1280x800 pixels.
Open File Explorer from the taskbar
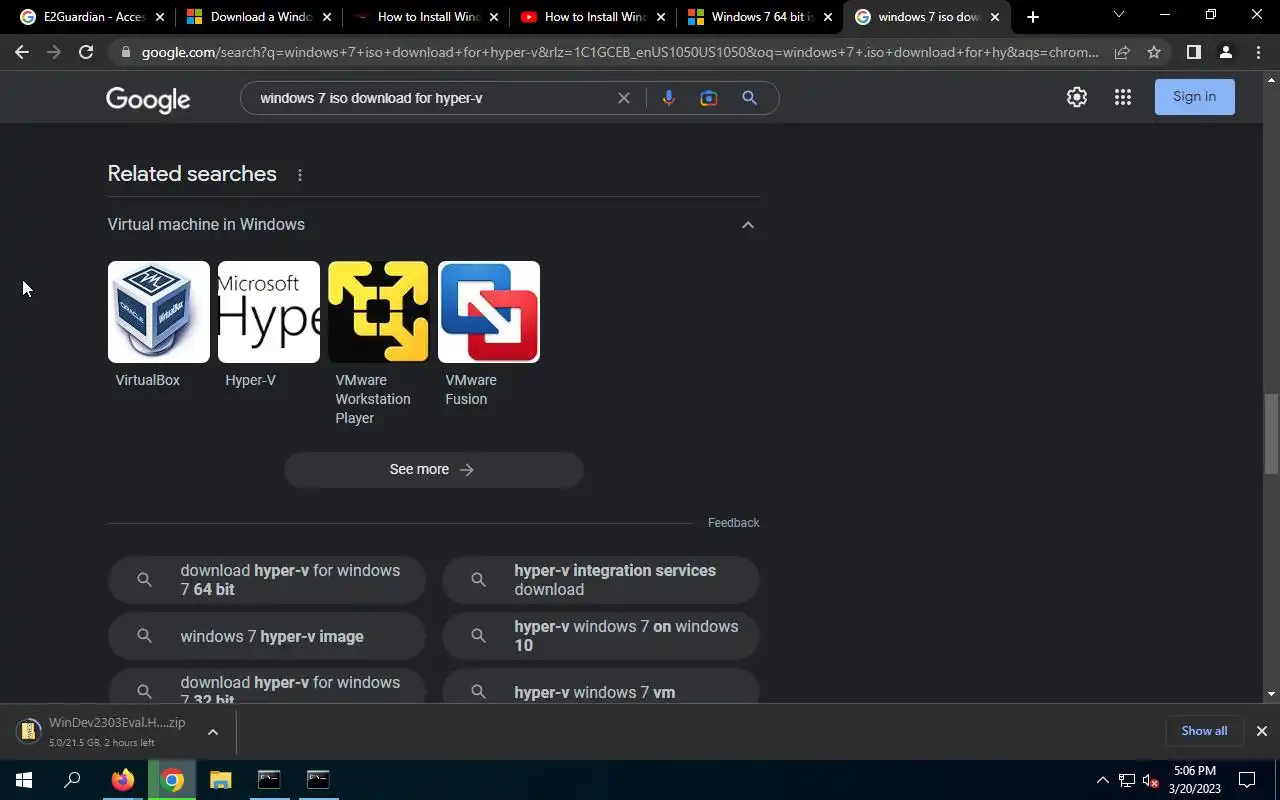pyautogui.click(x=221, y=780)
